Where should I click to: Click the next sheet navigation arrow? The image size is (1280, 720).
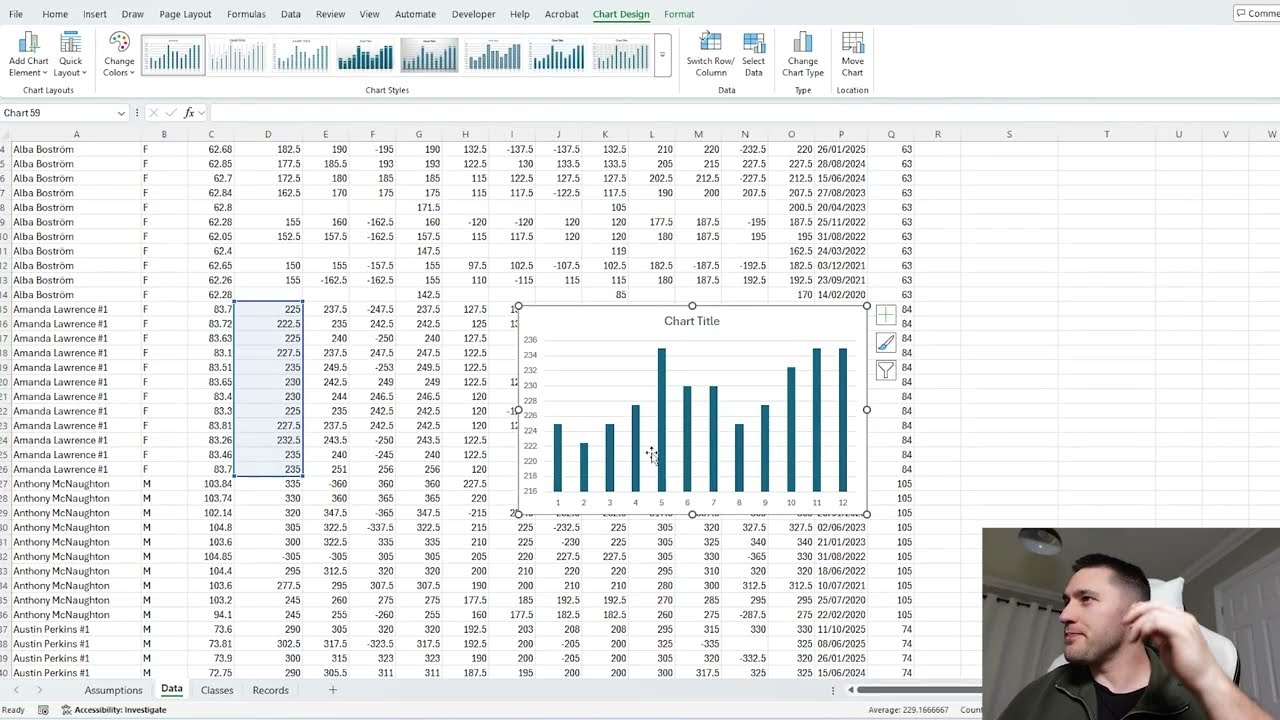pyautogui.click(x=40, y=690)
